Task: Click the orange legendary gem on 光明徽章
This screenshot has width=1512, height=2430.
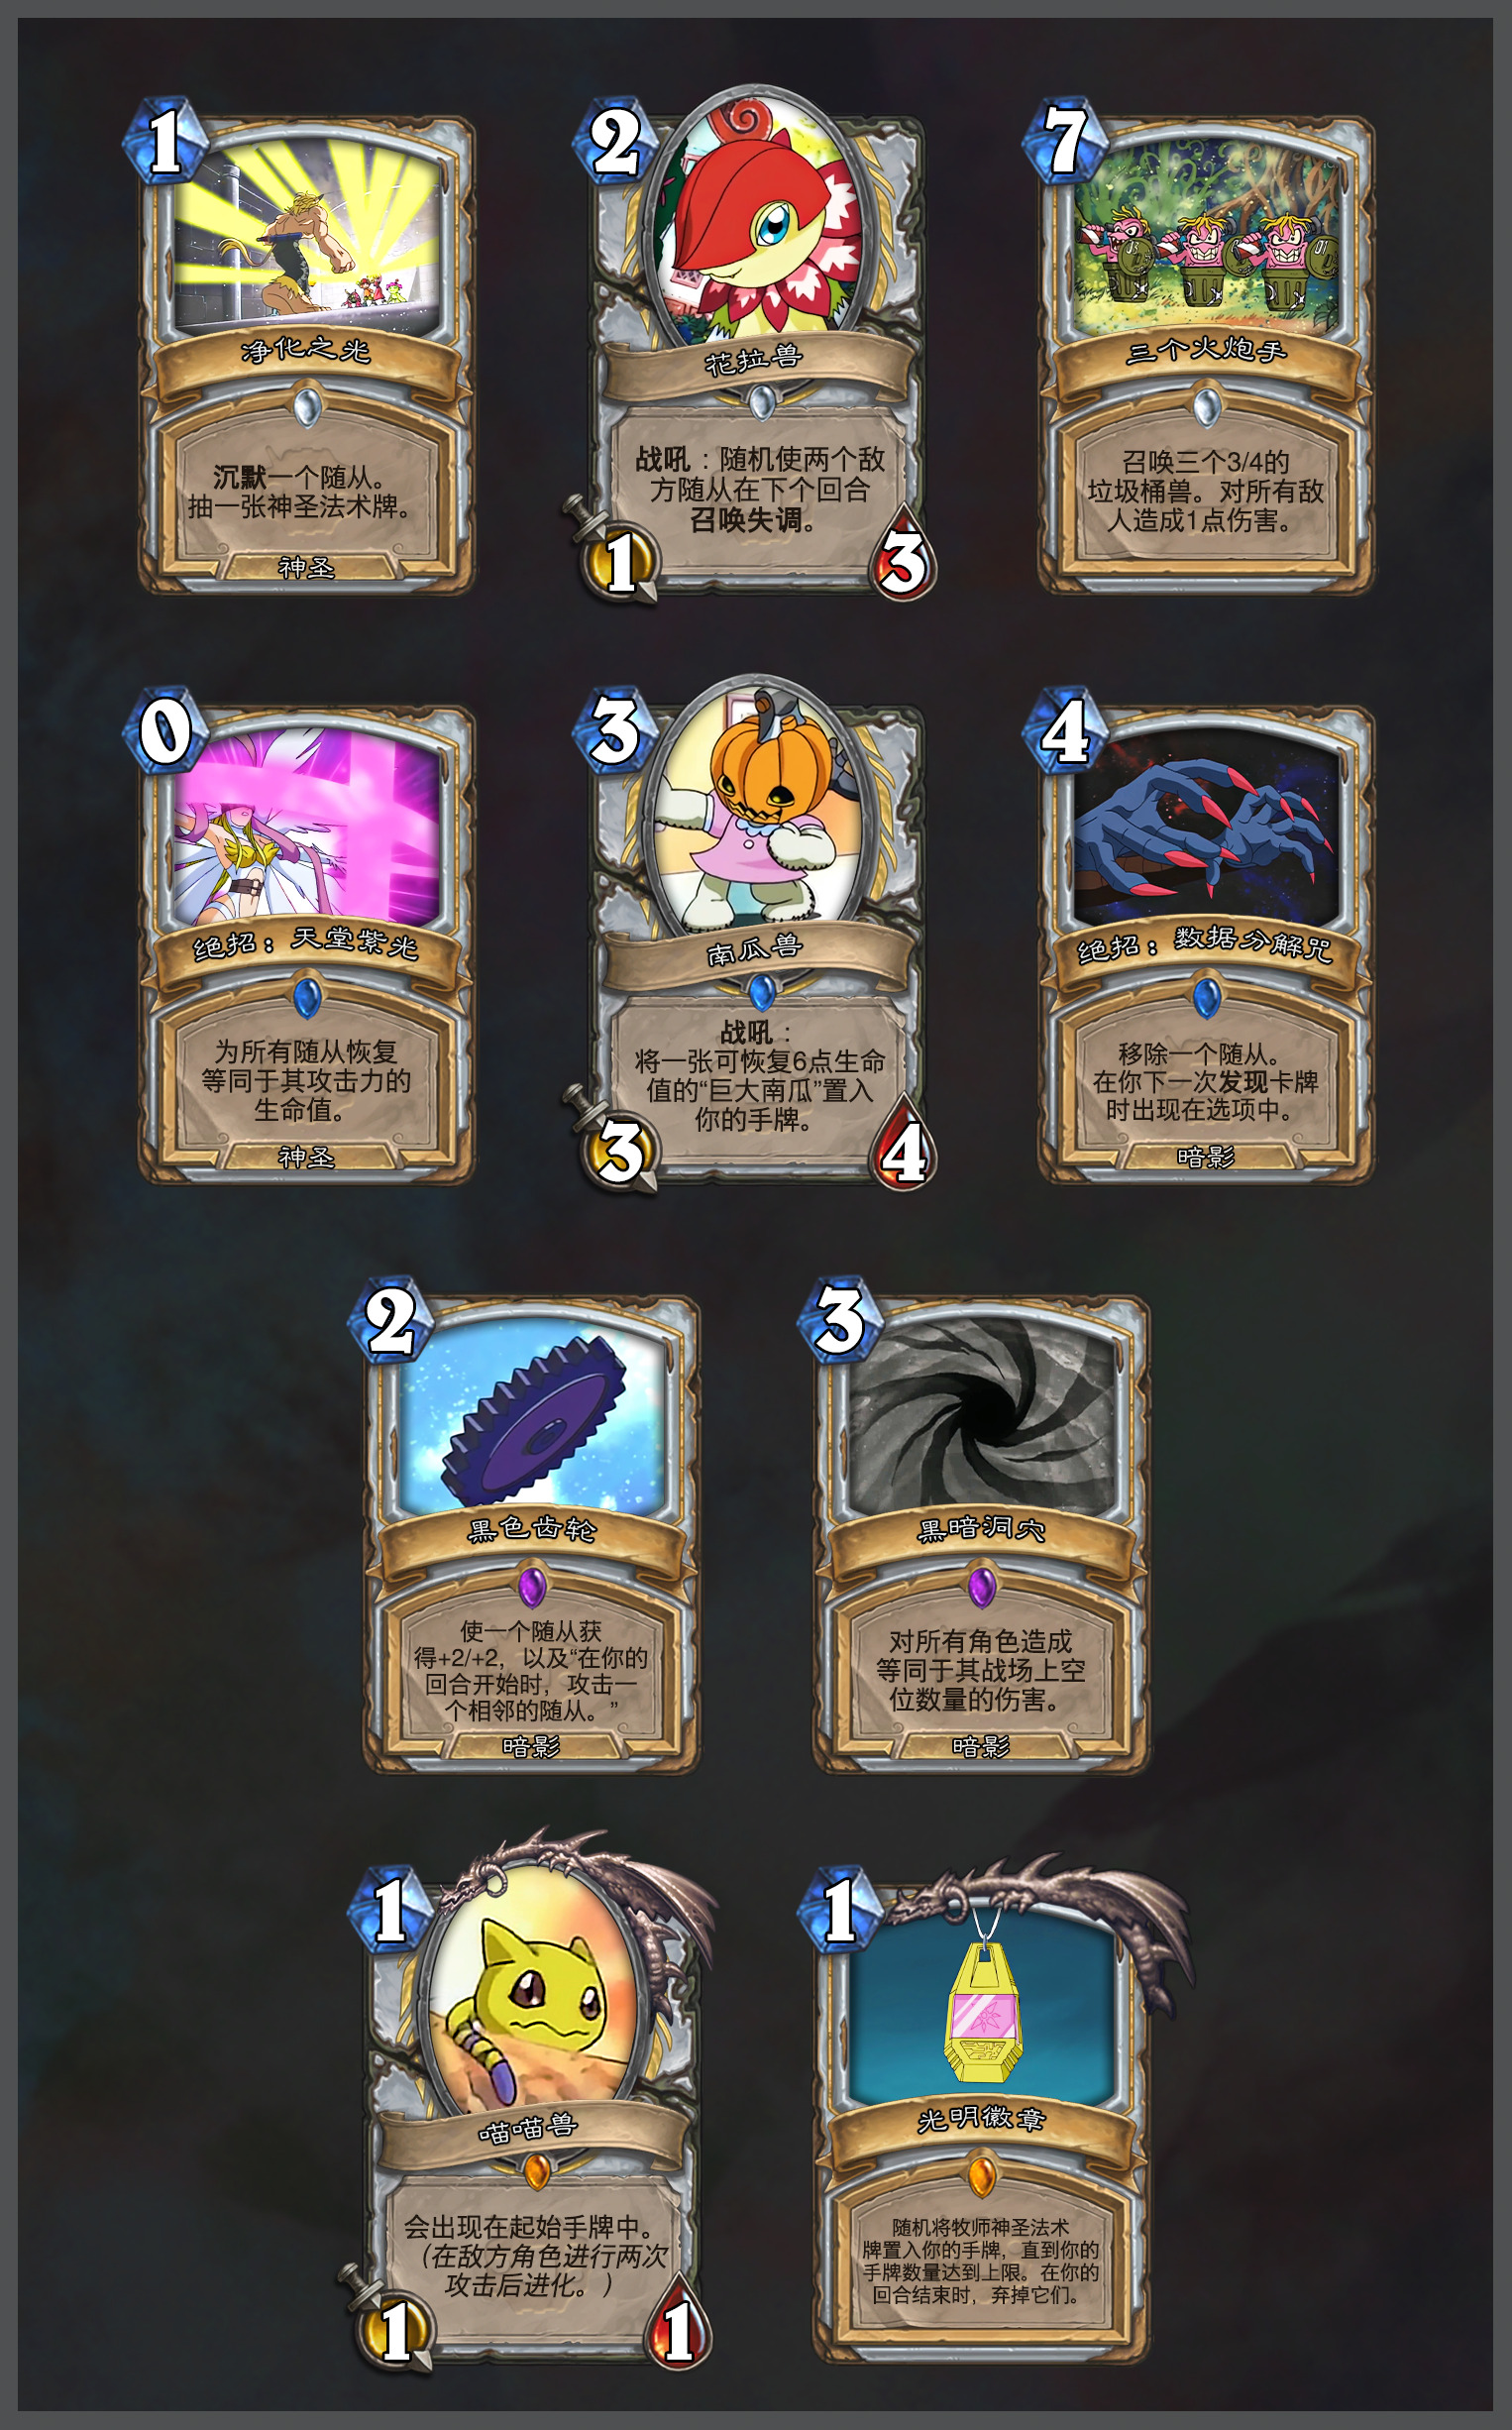Action: tap(982, 2172)
